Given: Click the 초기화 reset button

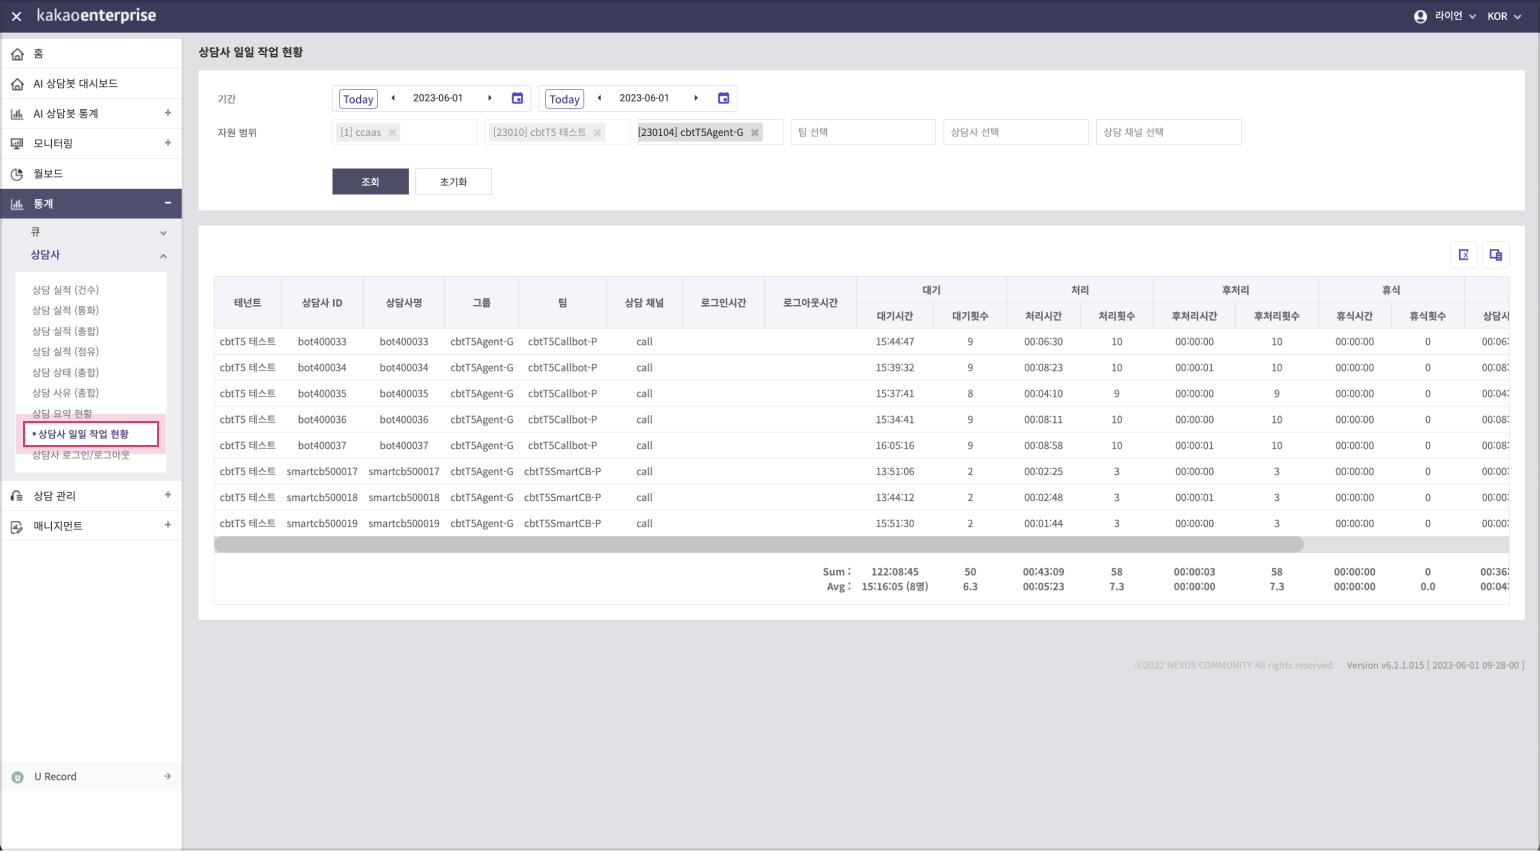Looking at the screenshot, I should coord(453,181).
